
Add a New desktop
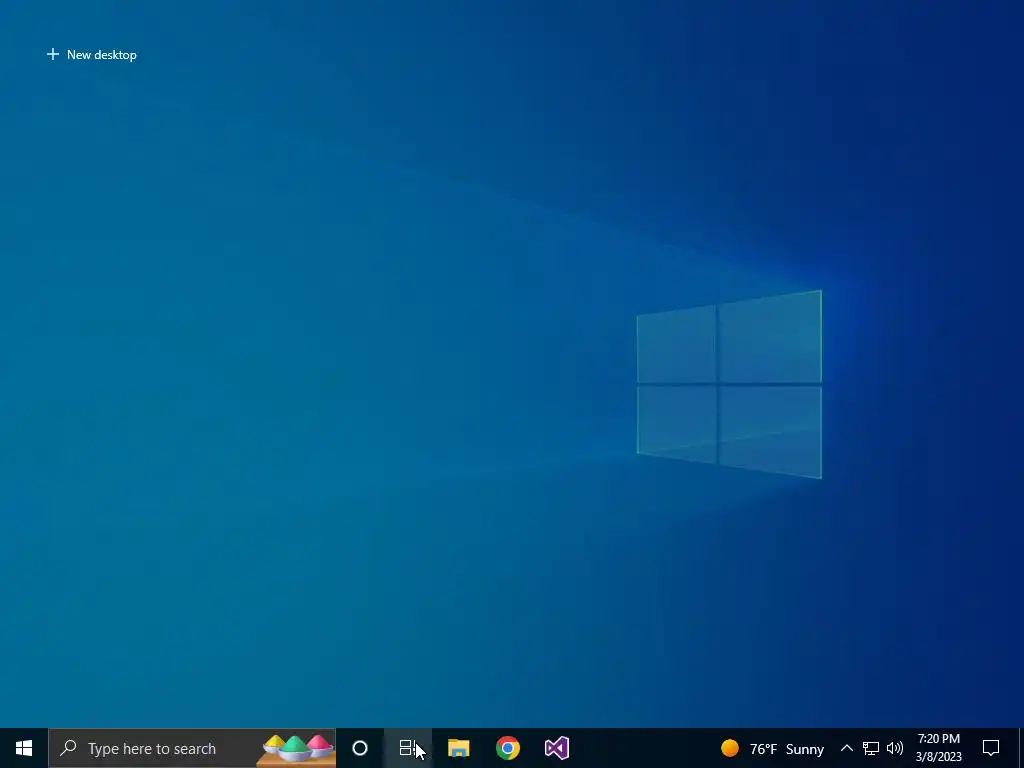(91, 55)
